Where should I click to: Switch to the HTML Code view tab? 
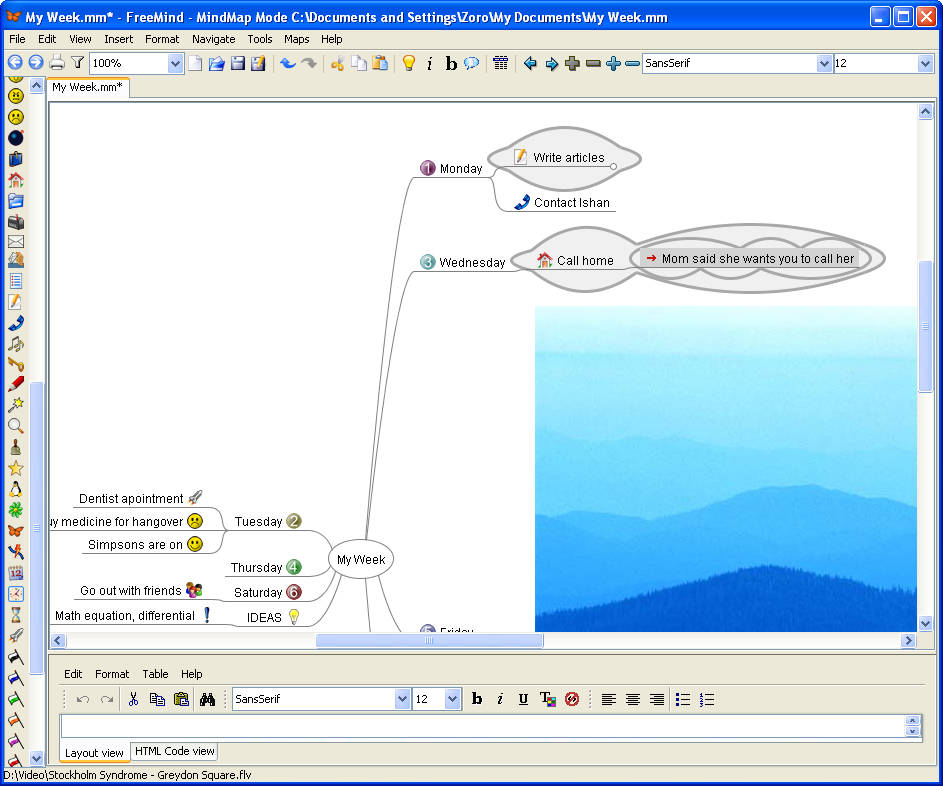174,752
